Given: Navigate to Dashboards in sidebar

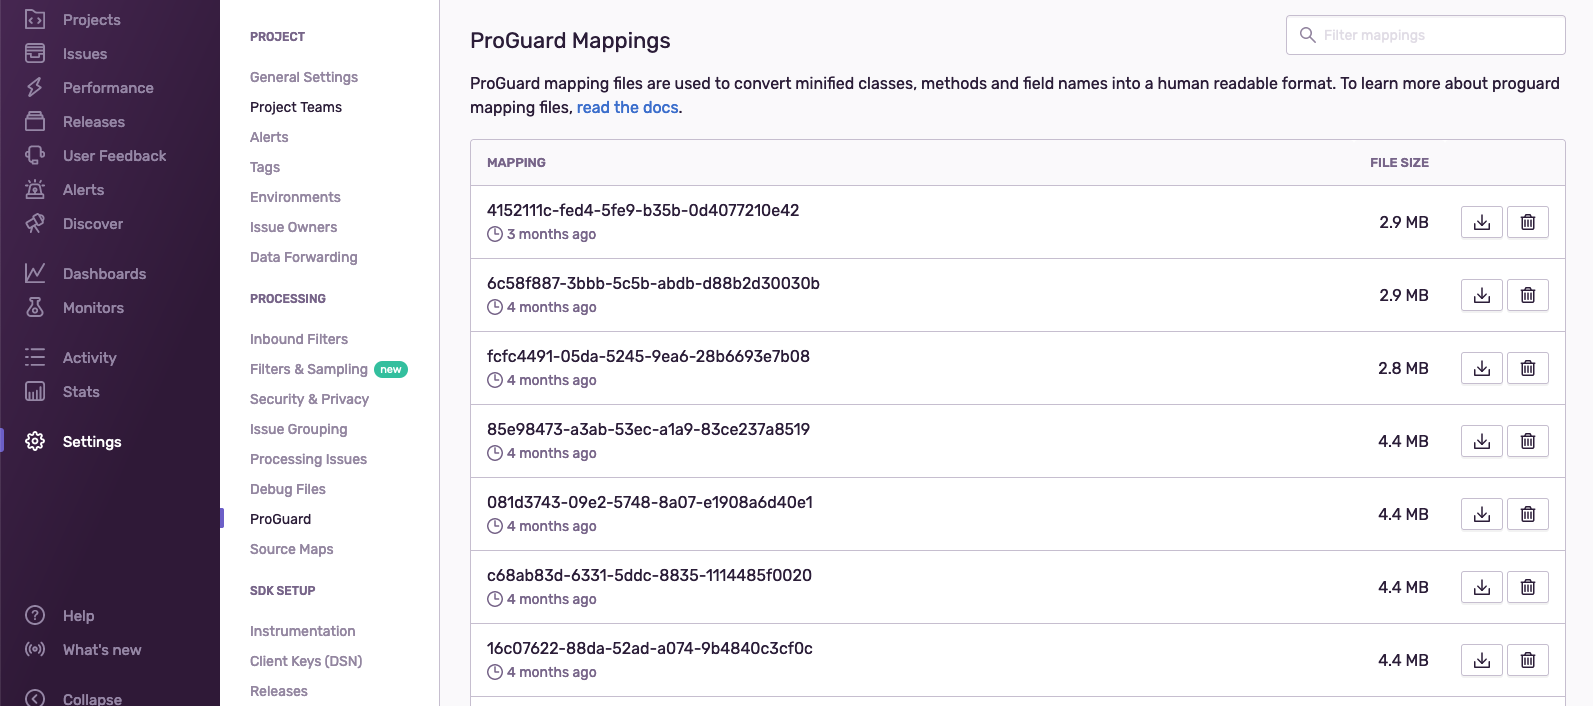Looking at the screenshot, I should tap(104, 274).
